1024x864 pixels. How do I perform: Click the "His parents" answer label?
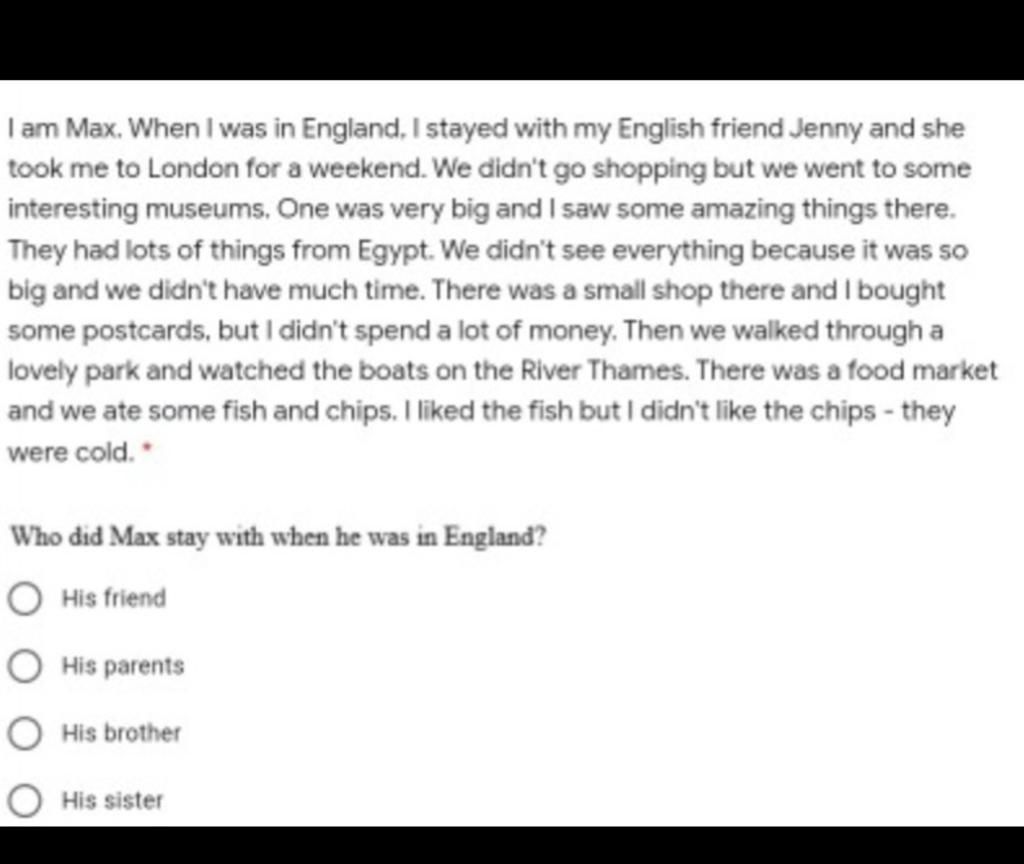pyautogui.click(x=123, y=666)
